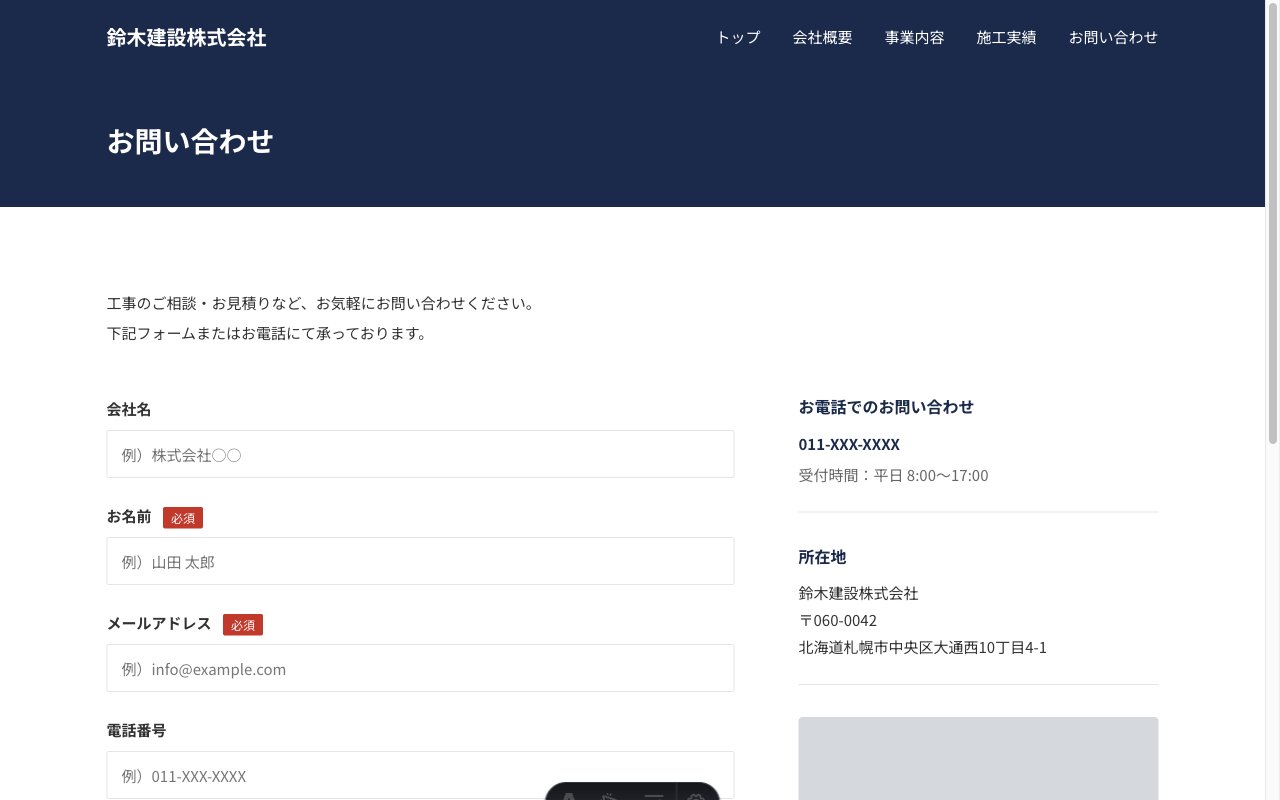Screen dimensions: 1280x800
Task: Click the メールアドレス input field
Action: click(x=420, y=668)
